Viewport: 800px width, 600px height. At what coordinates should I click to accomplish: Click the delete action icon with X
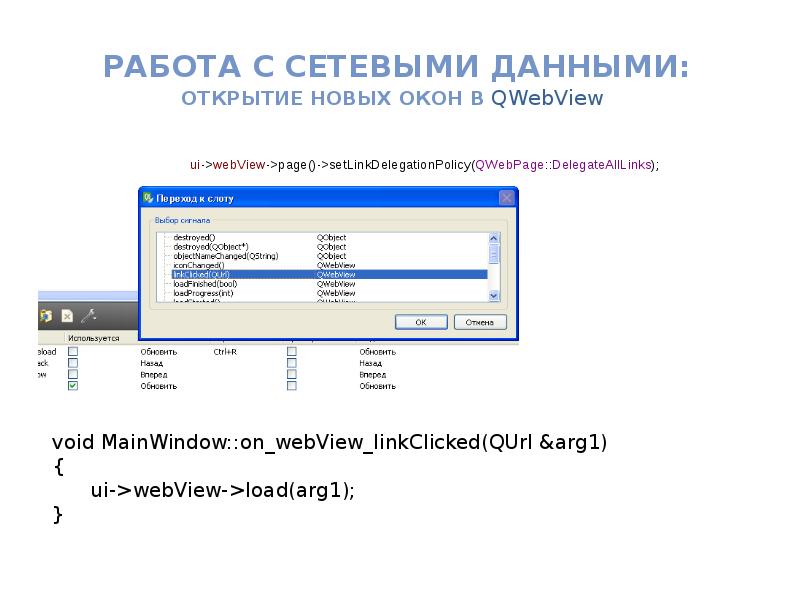pyautogui.click(x=67, y=316)
